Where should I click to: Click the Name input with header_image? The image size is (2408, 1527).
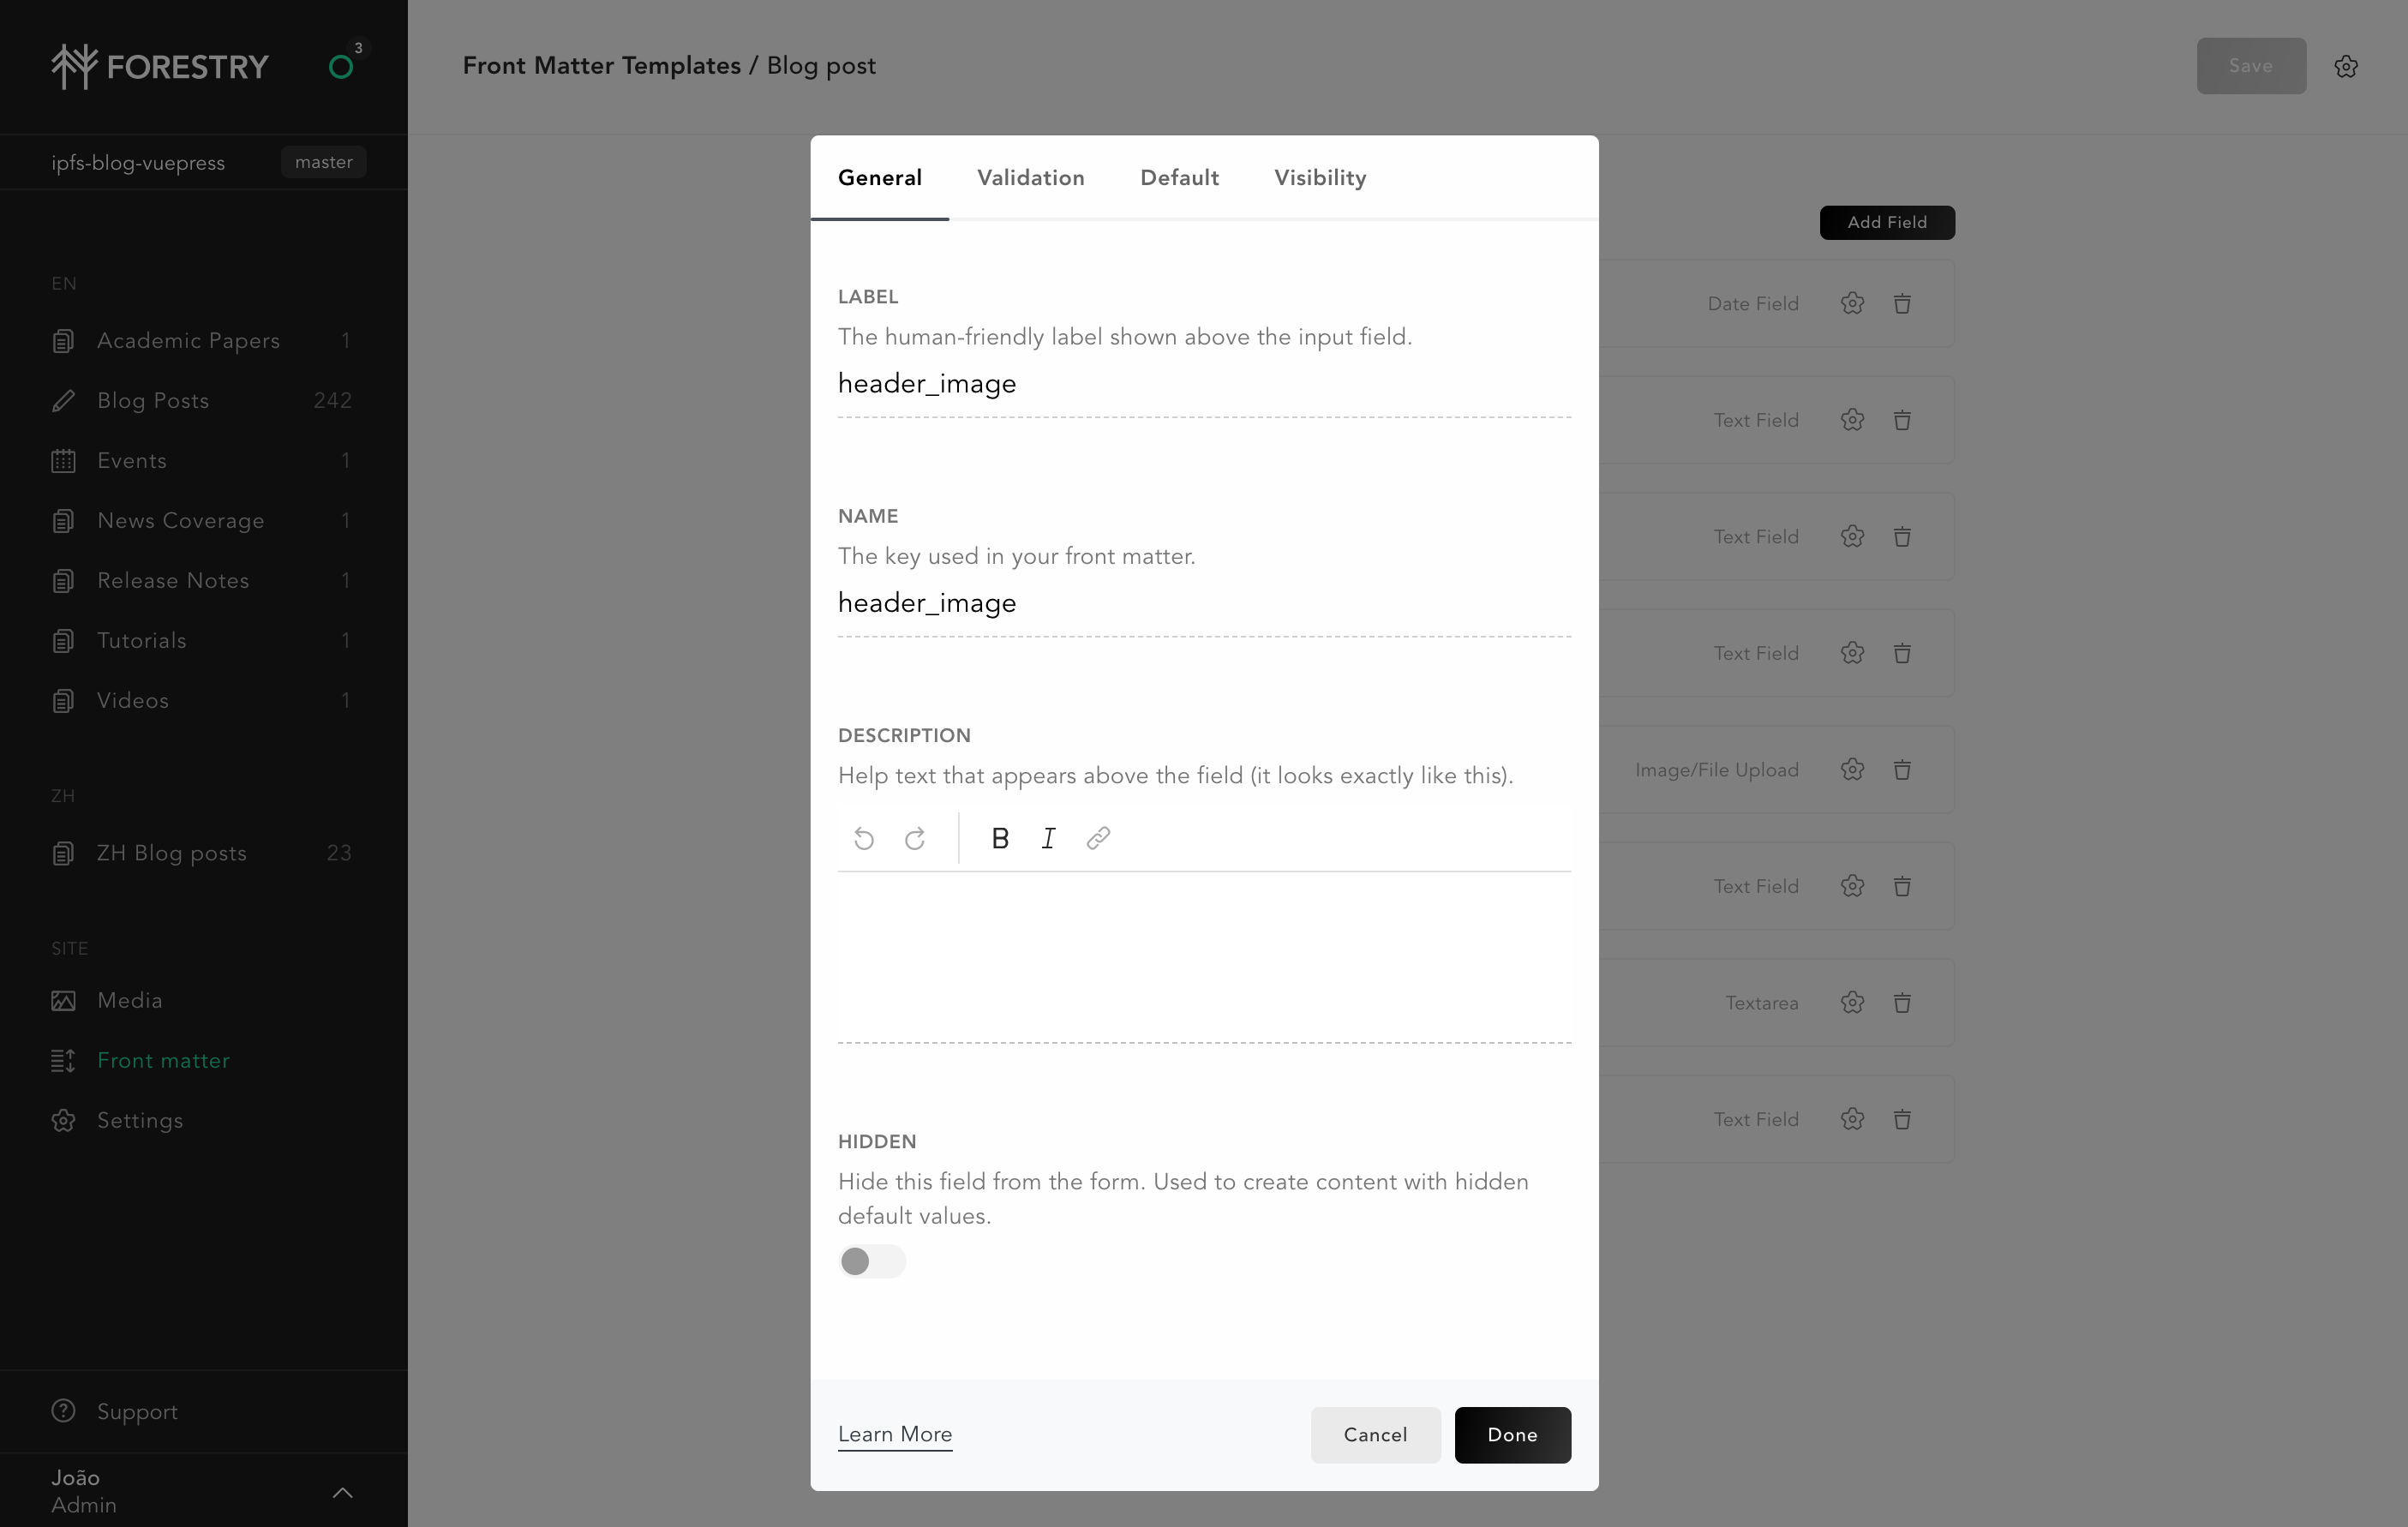pyautogui.click(x=1204, y=603)
